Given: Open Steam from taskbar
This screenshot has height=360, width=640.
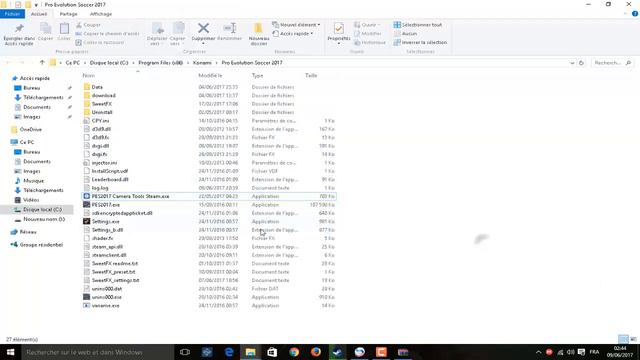Looking at the screenshot, I should (x=338, y=352).
